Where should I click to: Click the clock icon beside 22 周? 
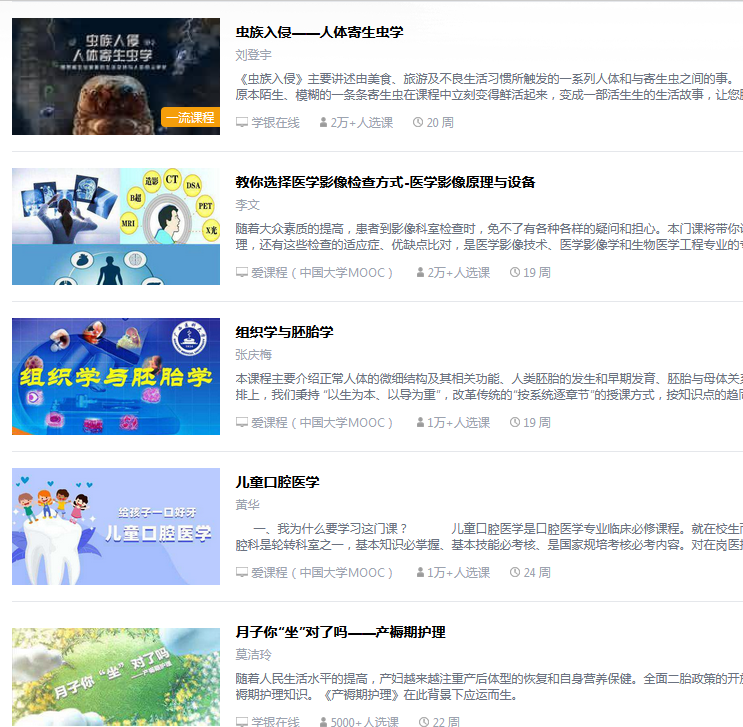[424, 722]
